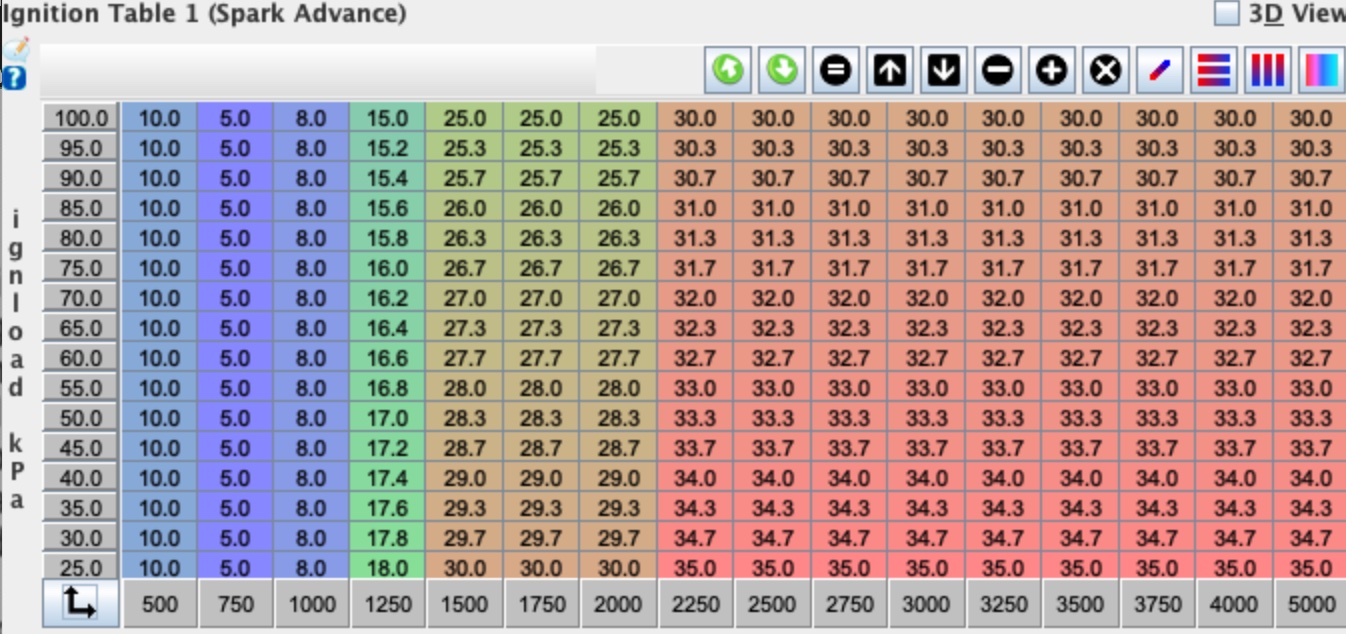Select cell 18.0 at 1250 RPM

tap(388, 568)
